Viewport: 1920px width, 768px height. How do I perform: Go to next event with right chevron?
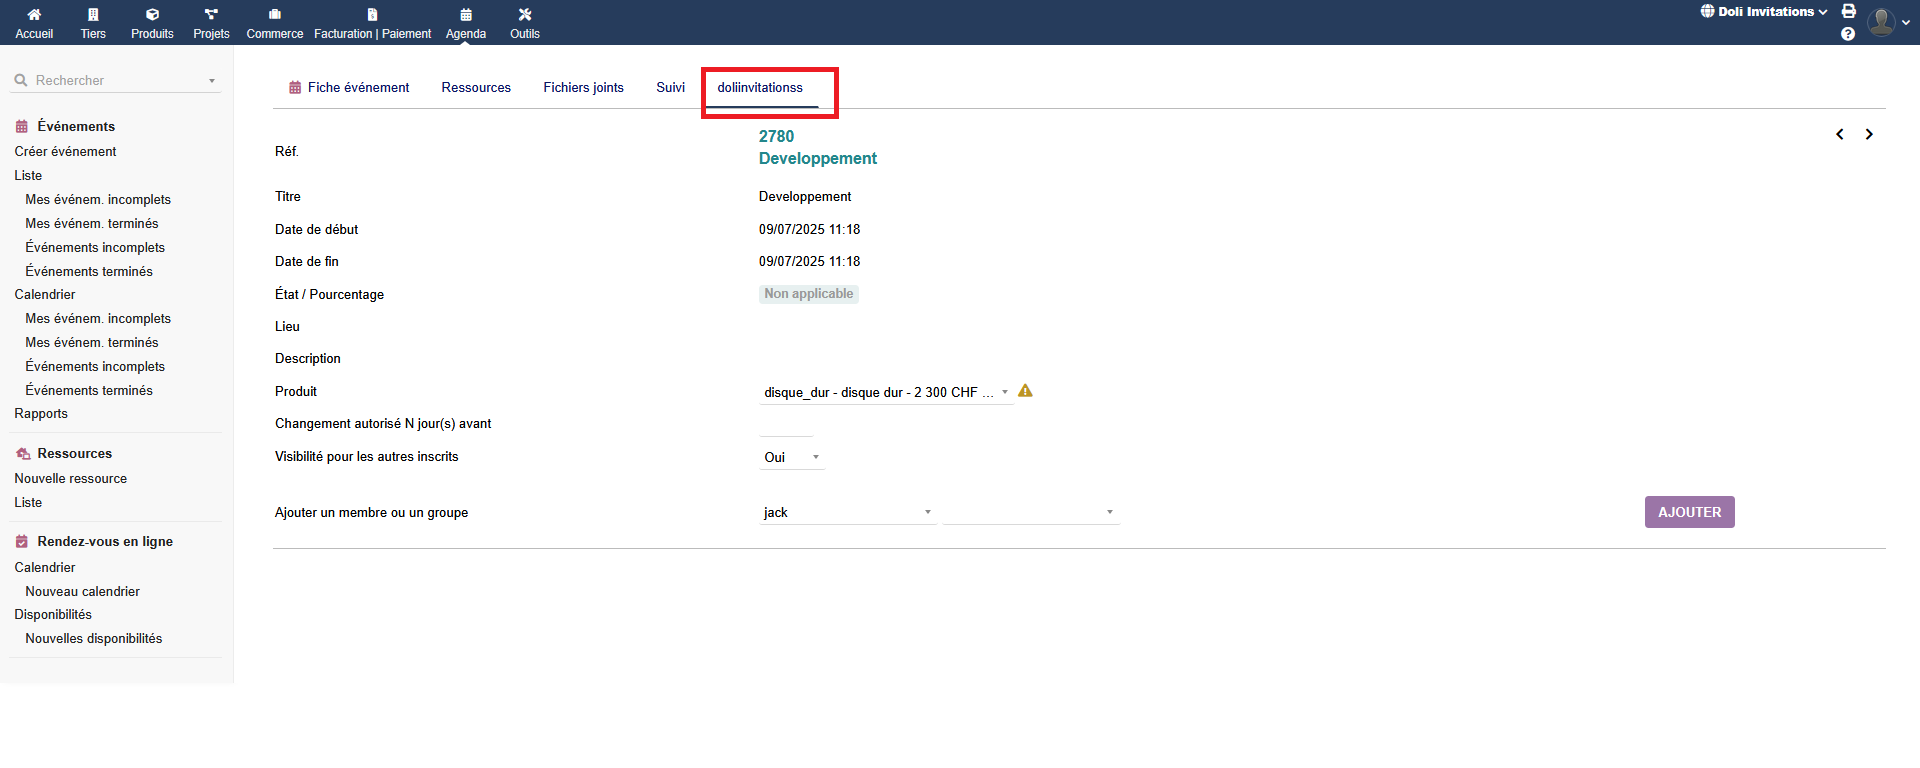tap(1869, 134)
